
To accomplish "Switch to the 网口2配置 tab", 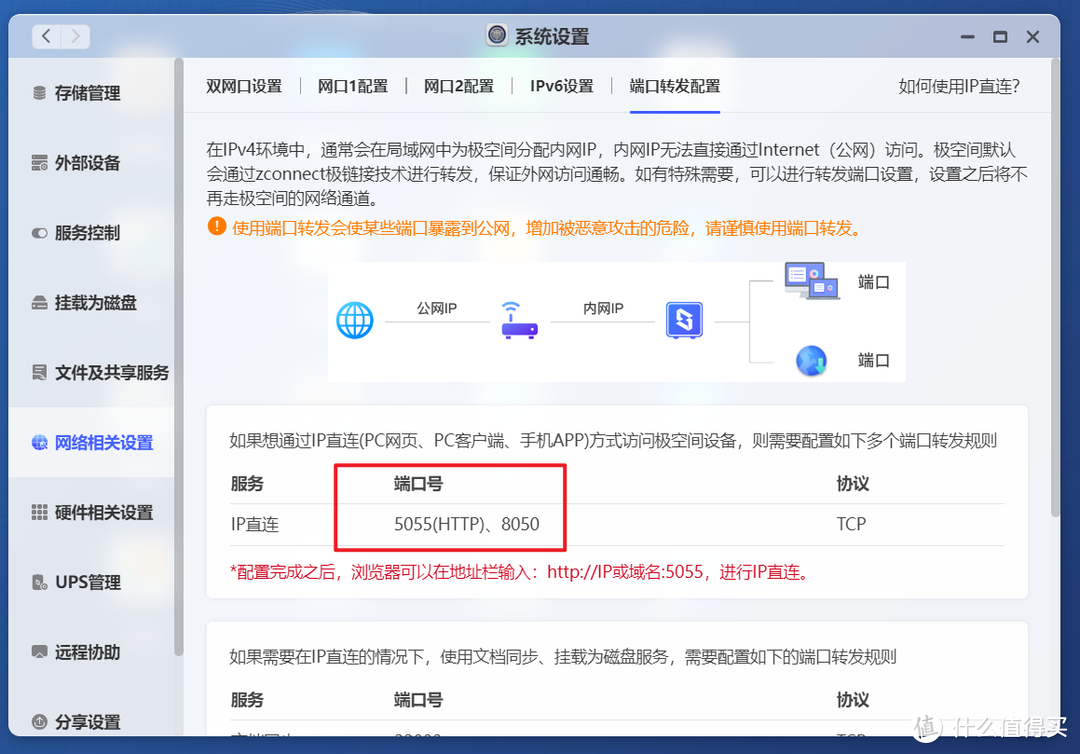I will (460, 86).
